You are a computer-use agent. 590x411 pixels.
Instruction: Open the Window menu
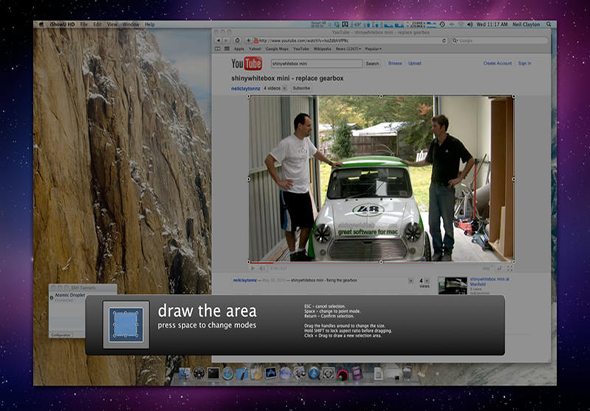tap(131, 24)
